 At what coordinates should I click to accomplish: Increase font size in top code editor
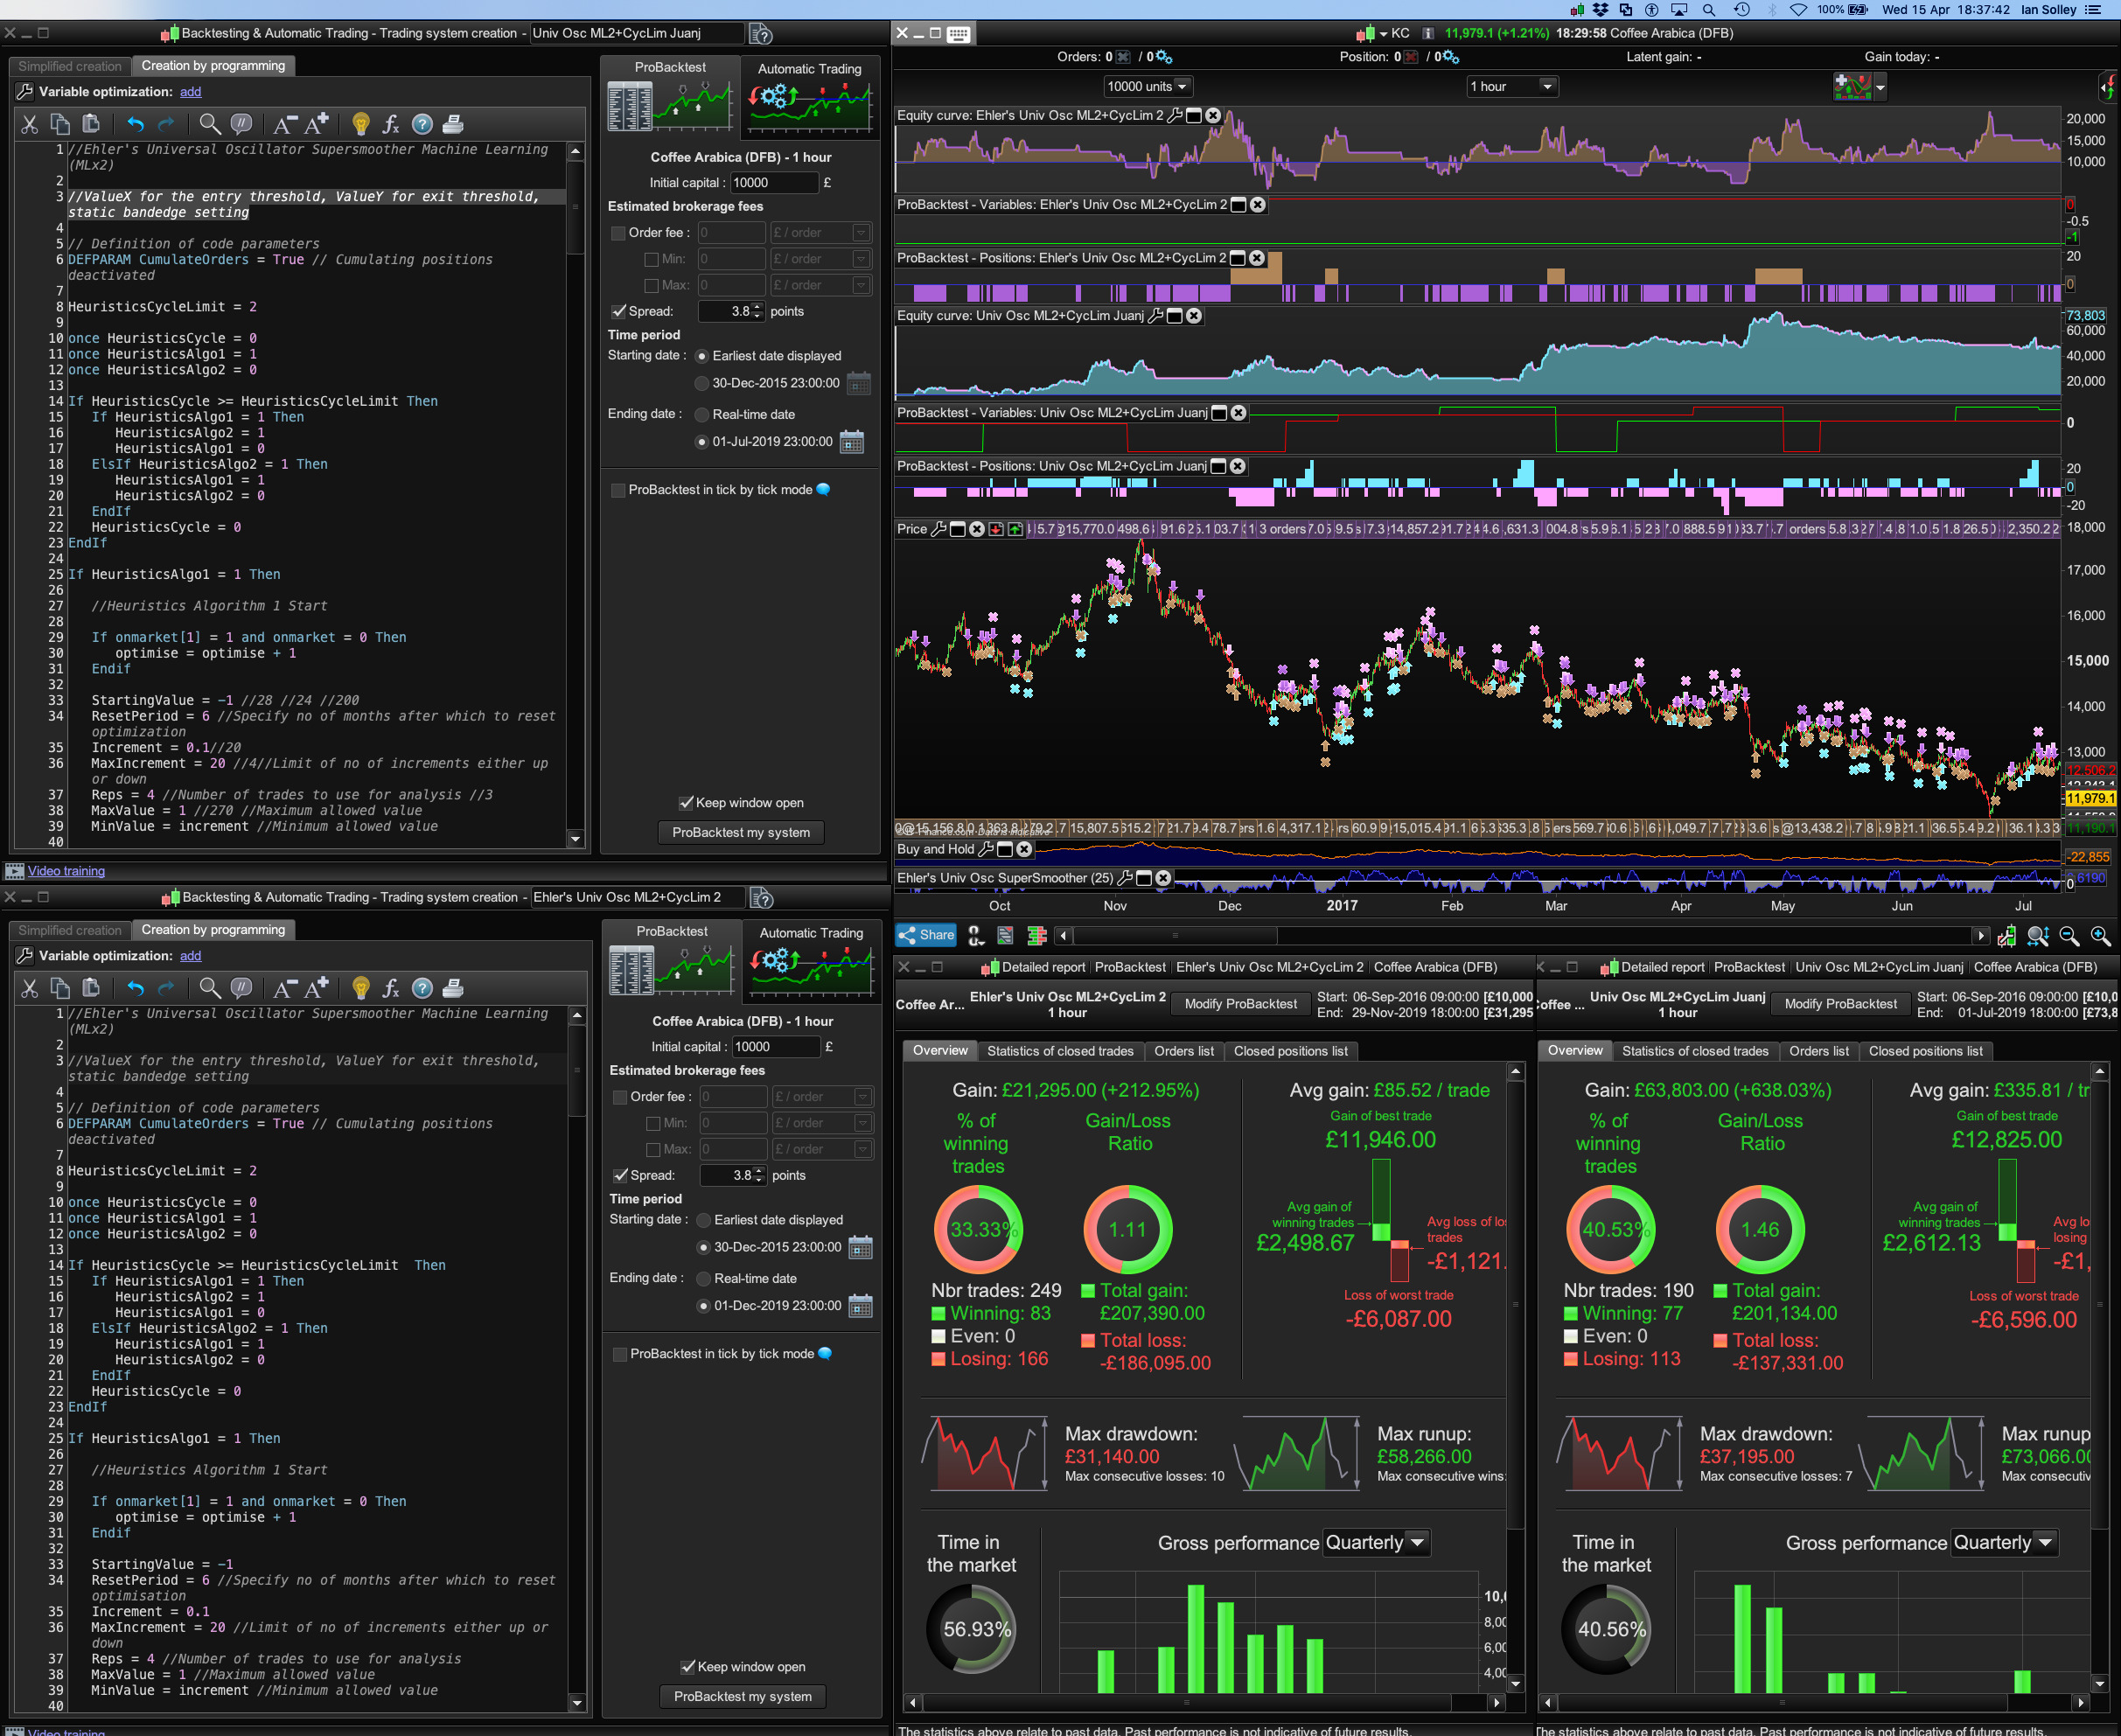(x=317, y=124)
